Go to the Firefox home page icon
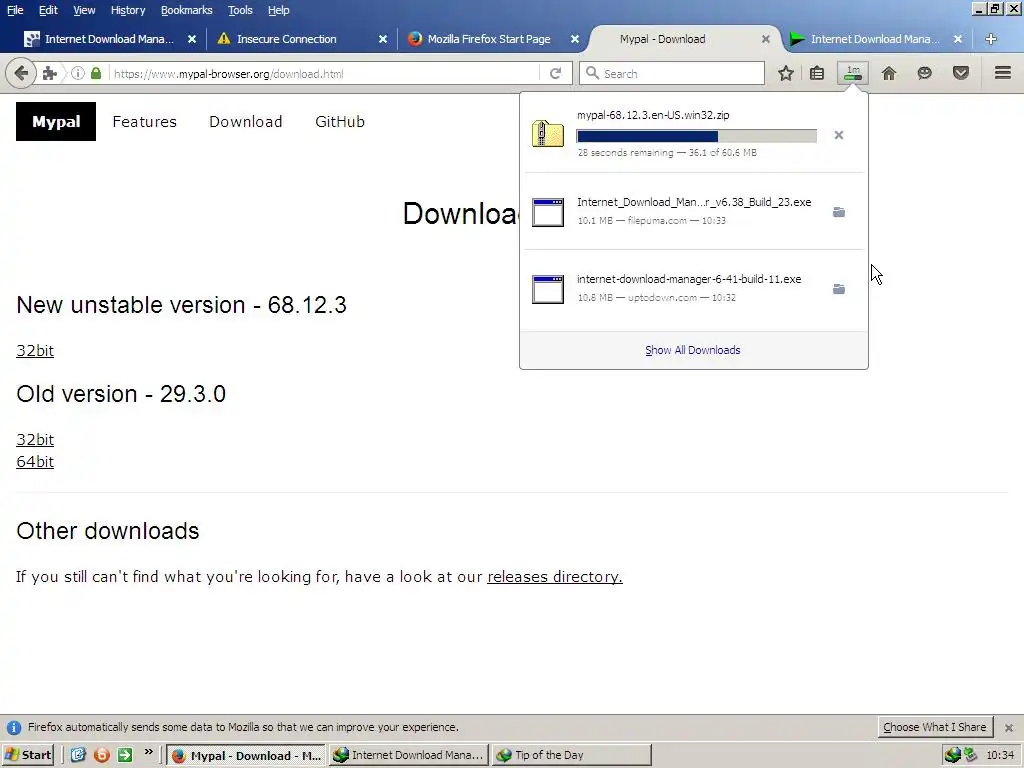1024x768 pixels. (889, 73)
